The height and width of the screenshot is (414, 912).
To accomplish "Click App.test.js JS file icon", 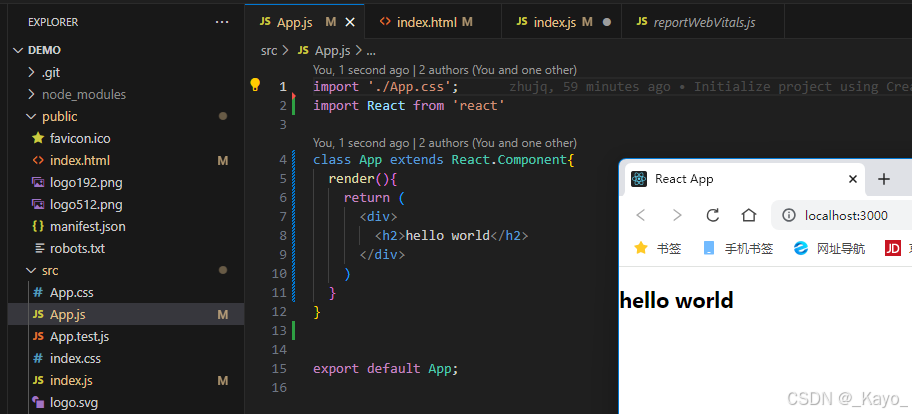I will pos(38,337).
